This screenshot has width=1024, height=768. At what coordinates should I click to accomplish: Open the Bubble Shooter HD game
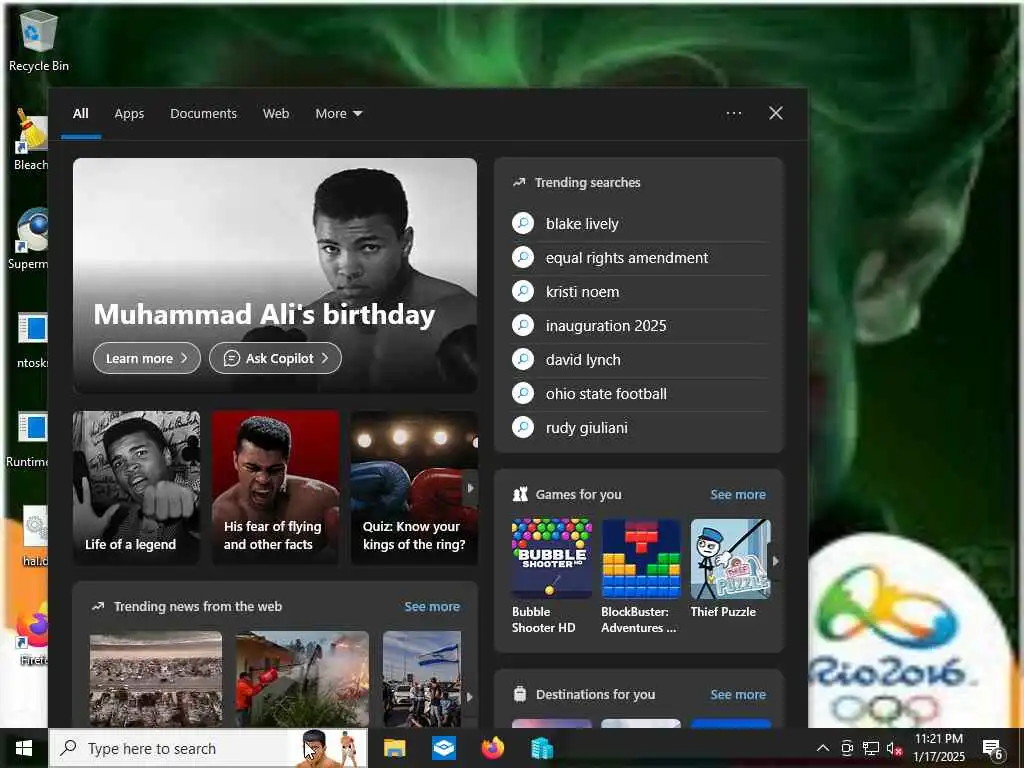click(552, 577)
